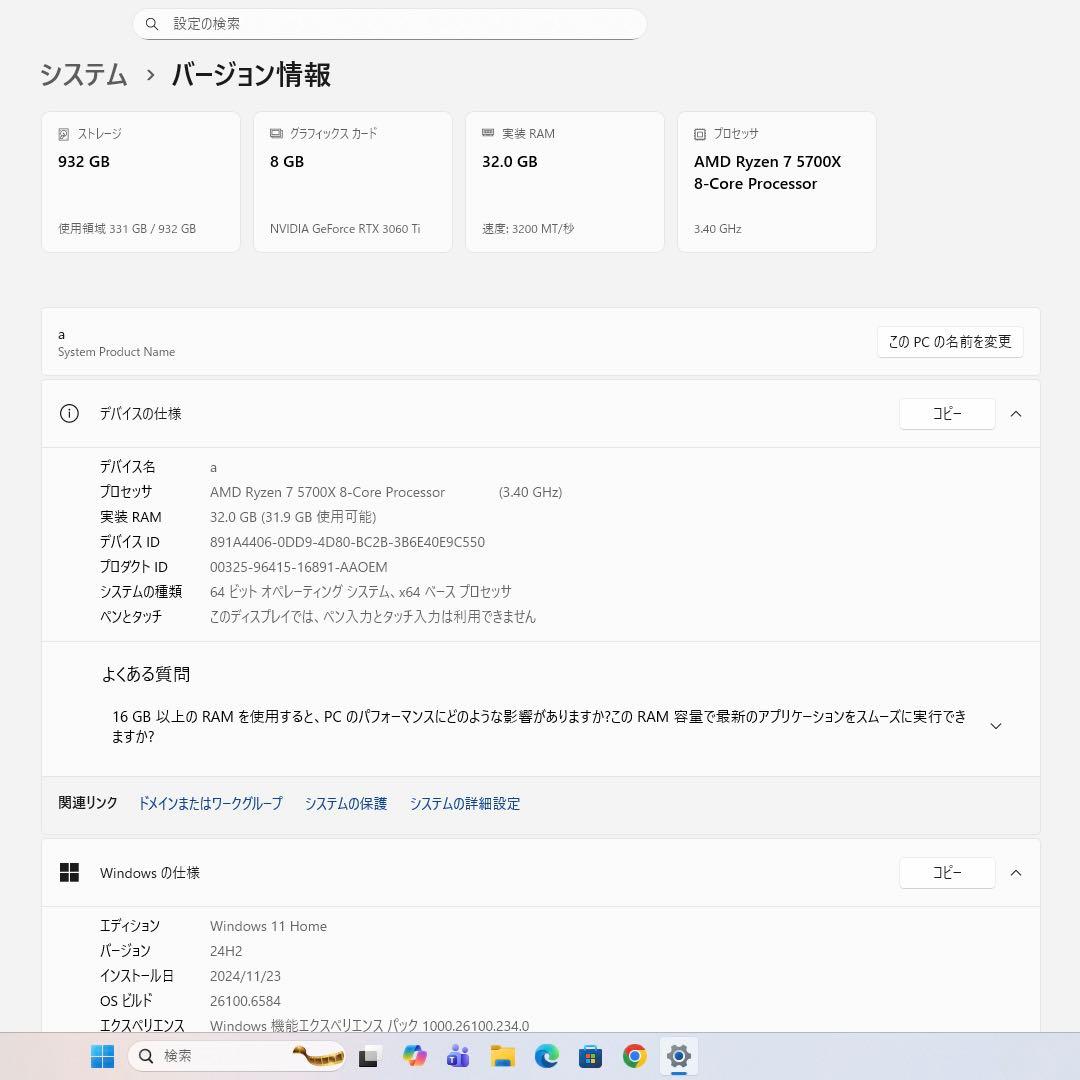Open the Microsoft Store from the taskbar

click(590, 1056)
